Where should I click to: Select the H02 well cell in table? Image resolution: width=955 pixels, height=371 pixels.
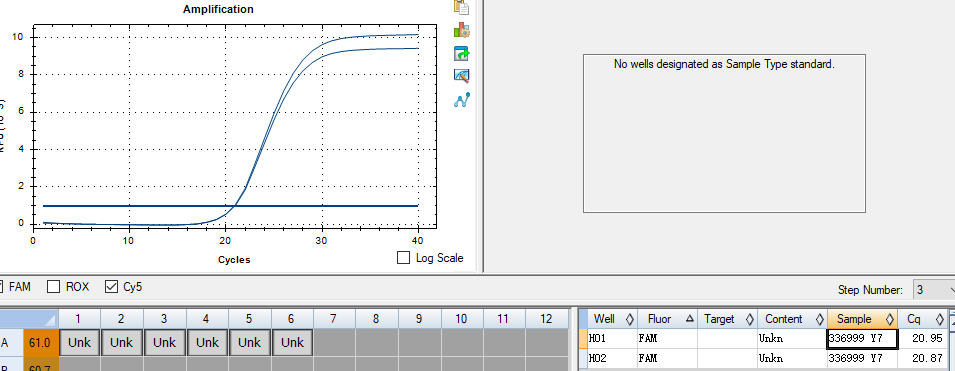point(613,359)
